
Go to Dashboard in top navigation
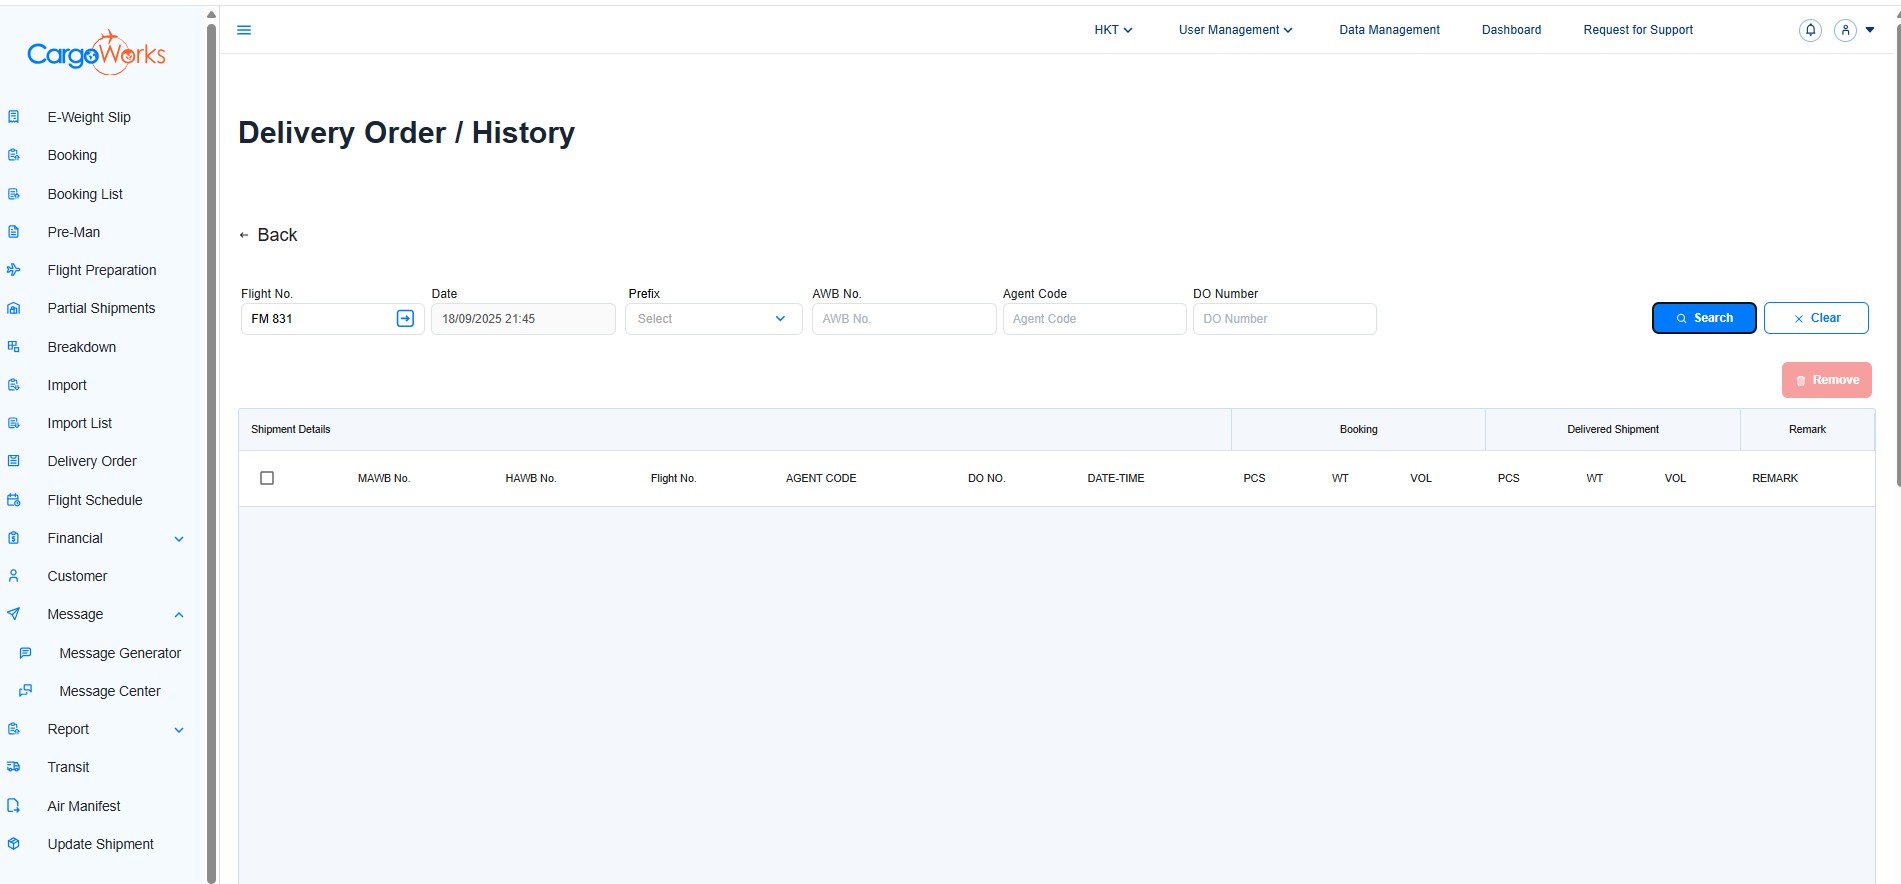1511,30
